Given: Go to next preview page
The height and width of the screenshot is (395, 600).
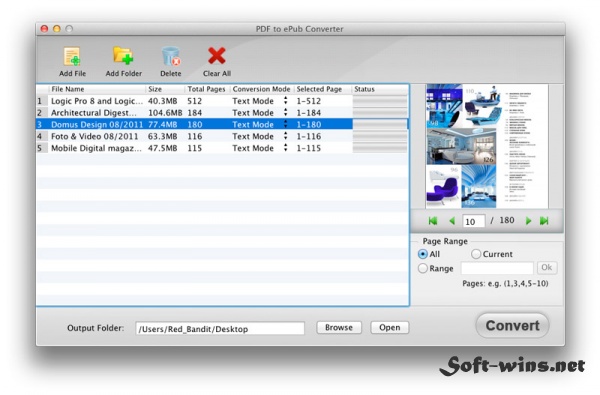Looking at the screenshot, I should pyautogui.click(x=528, y=221).
